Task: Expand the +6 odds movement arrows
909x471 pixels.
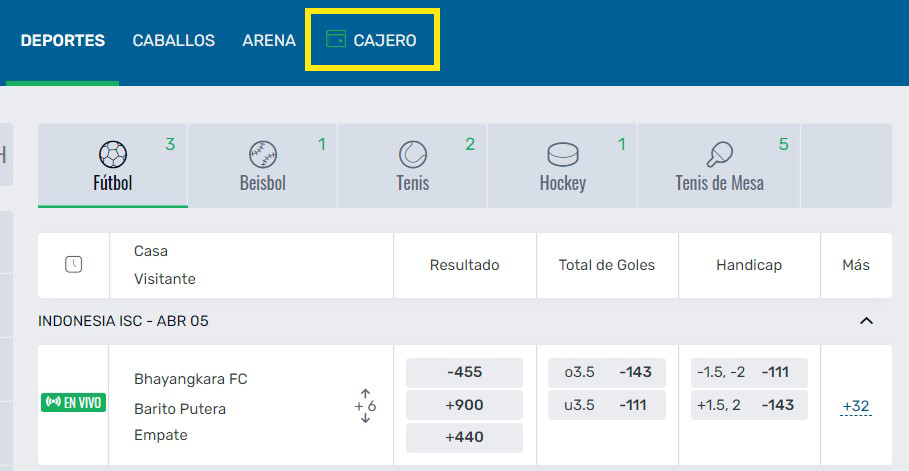Action: coord(365,406)
